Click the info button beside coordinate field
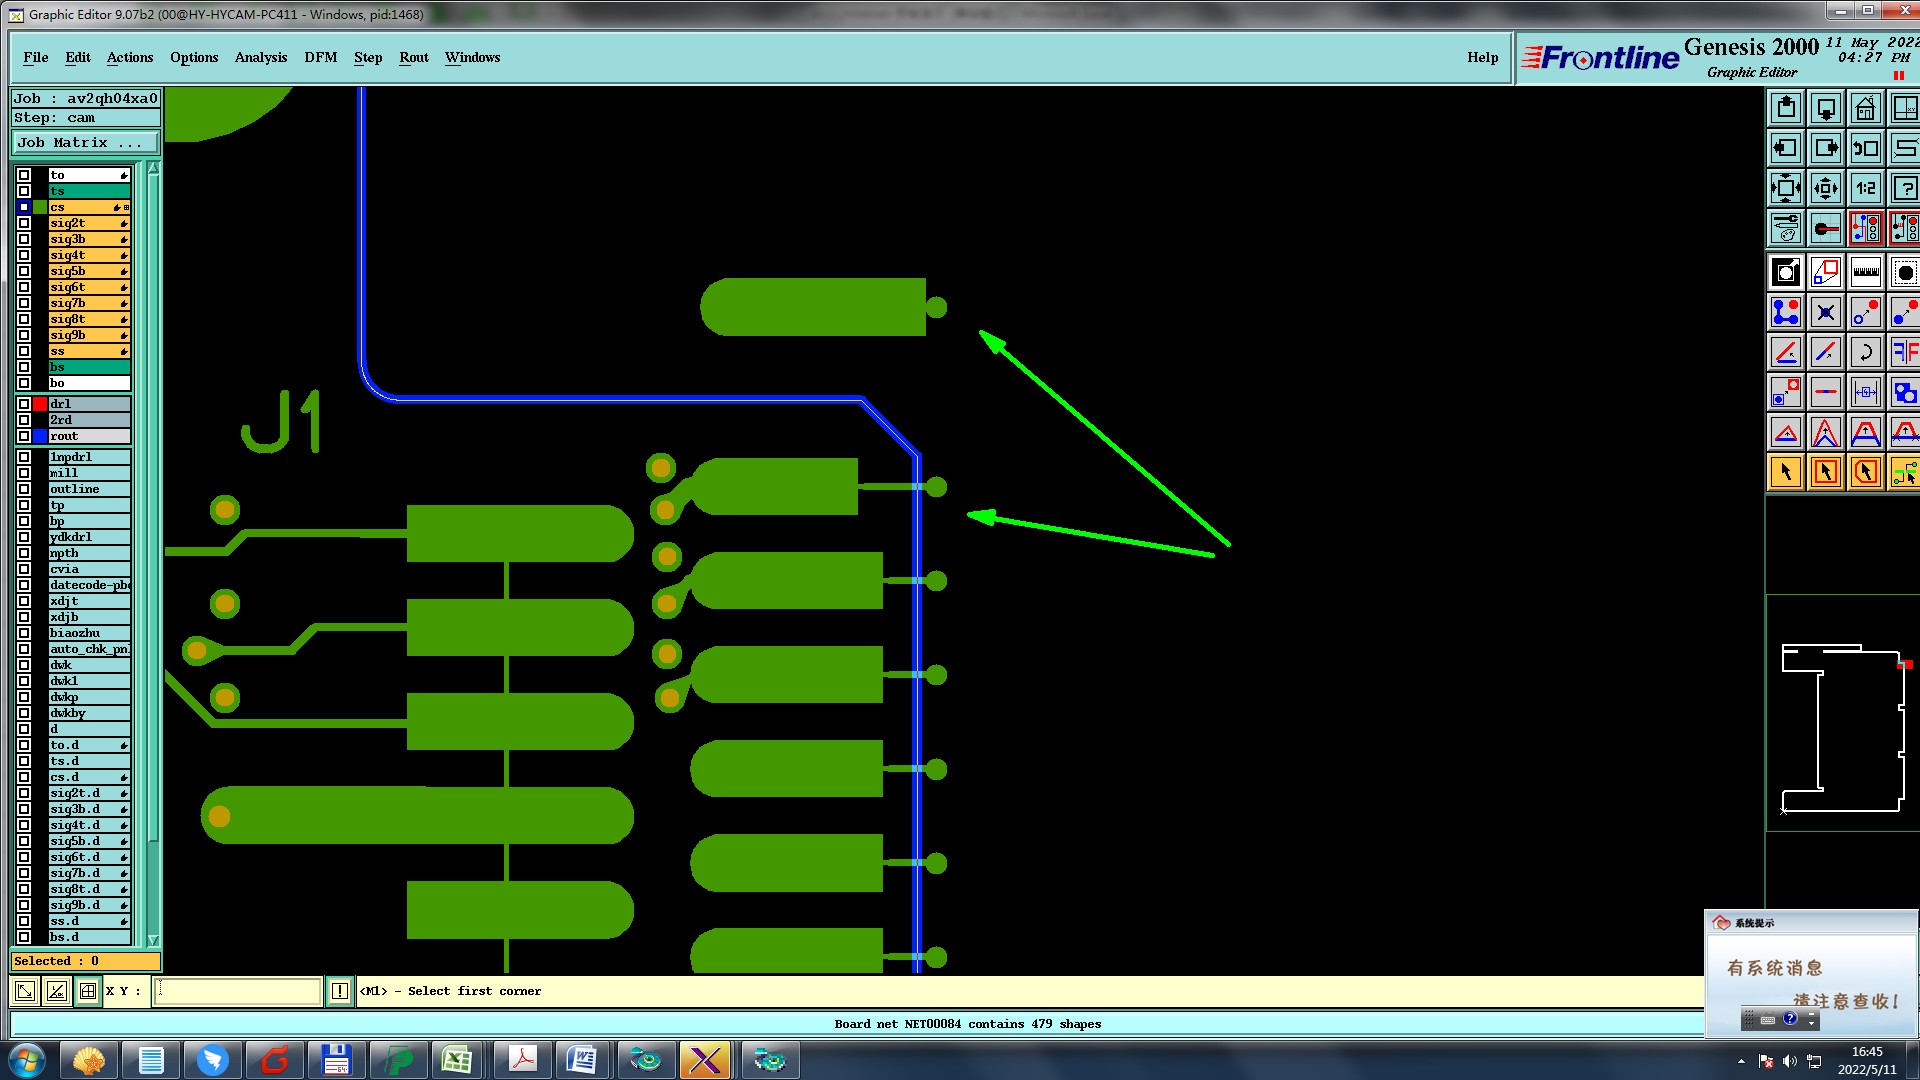 [340, 991]
